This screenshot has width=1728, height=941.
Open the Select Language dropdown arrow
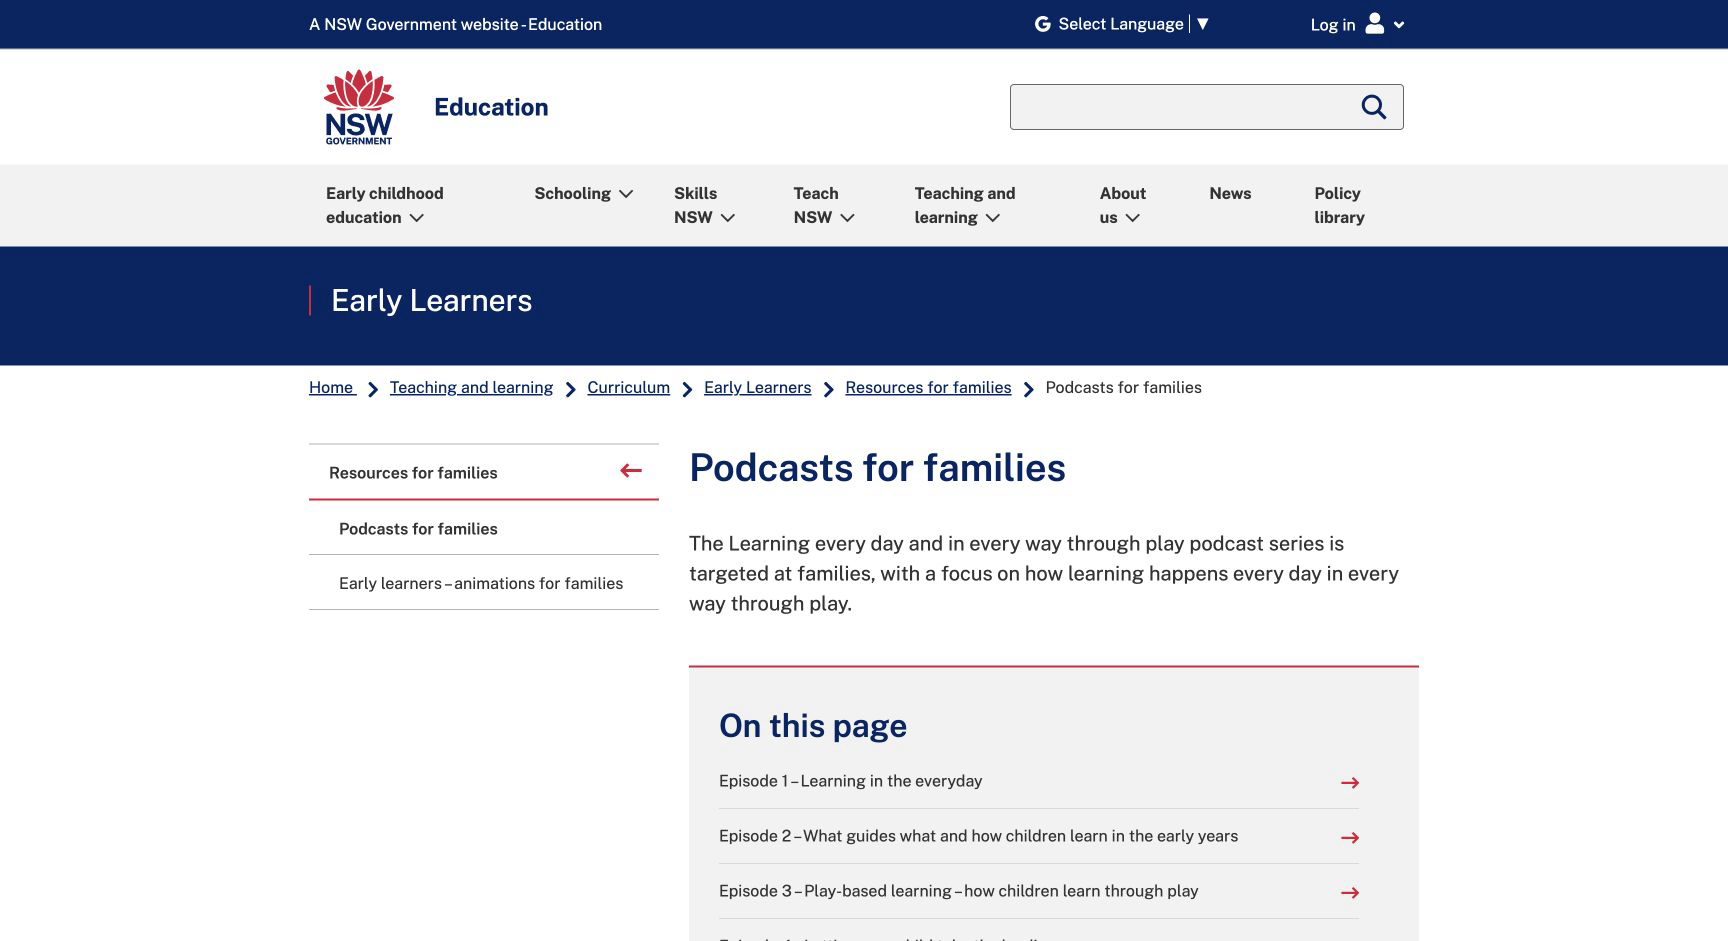point(1203,24)
